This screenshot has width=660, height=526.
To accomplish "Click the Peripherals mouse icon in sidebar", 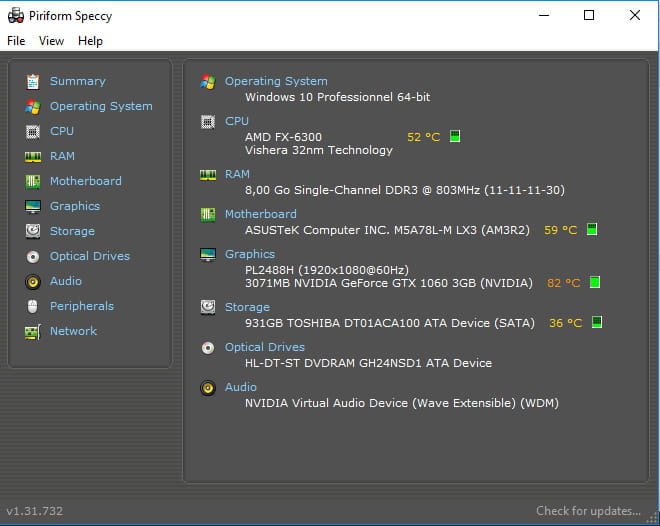I will pyautogui.click(x=33, y=306).
